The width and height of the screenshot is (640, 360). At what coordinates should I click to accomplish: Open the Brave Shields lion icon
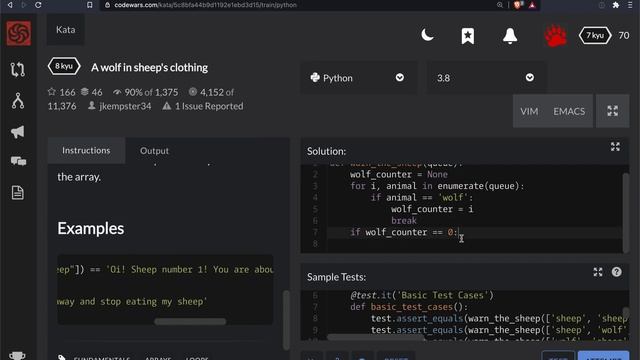pos(517,5)
